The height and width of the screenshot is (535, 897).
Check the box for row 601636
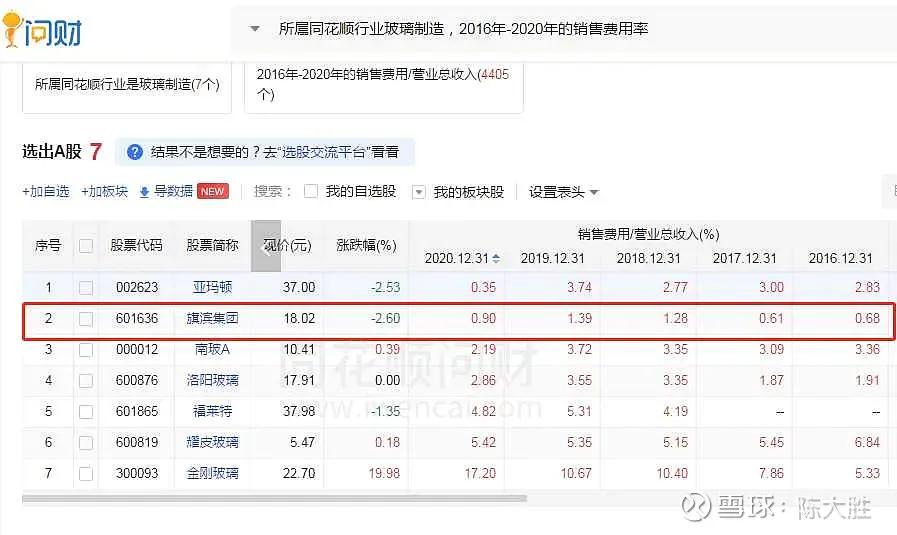[86, 319]
